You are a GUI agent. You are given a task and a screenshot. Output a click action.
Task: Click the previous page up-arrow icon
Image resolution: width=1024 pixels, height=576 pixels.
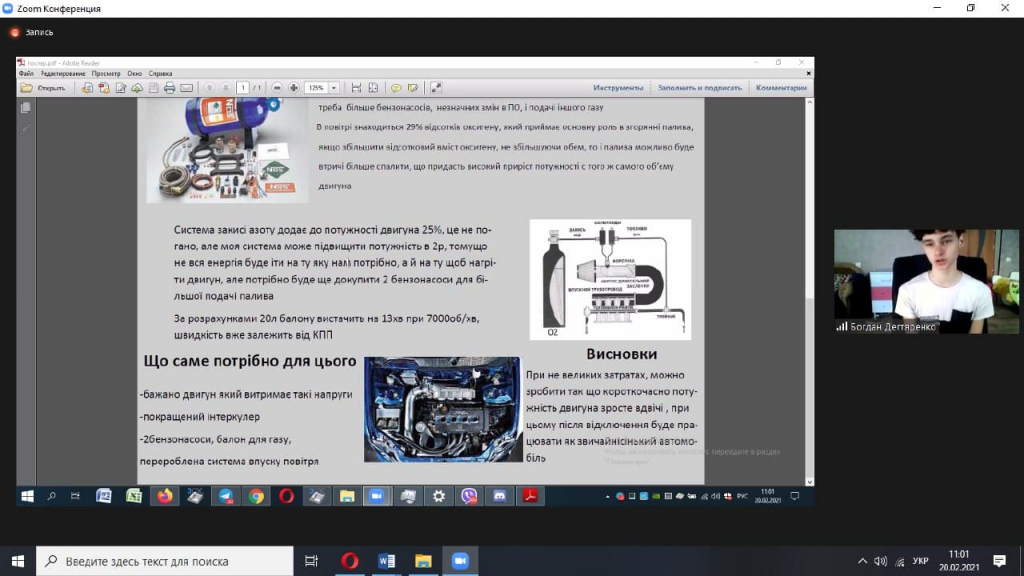209,88
